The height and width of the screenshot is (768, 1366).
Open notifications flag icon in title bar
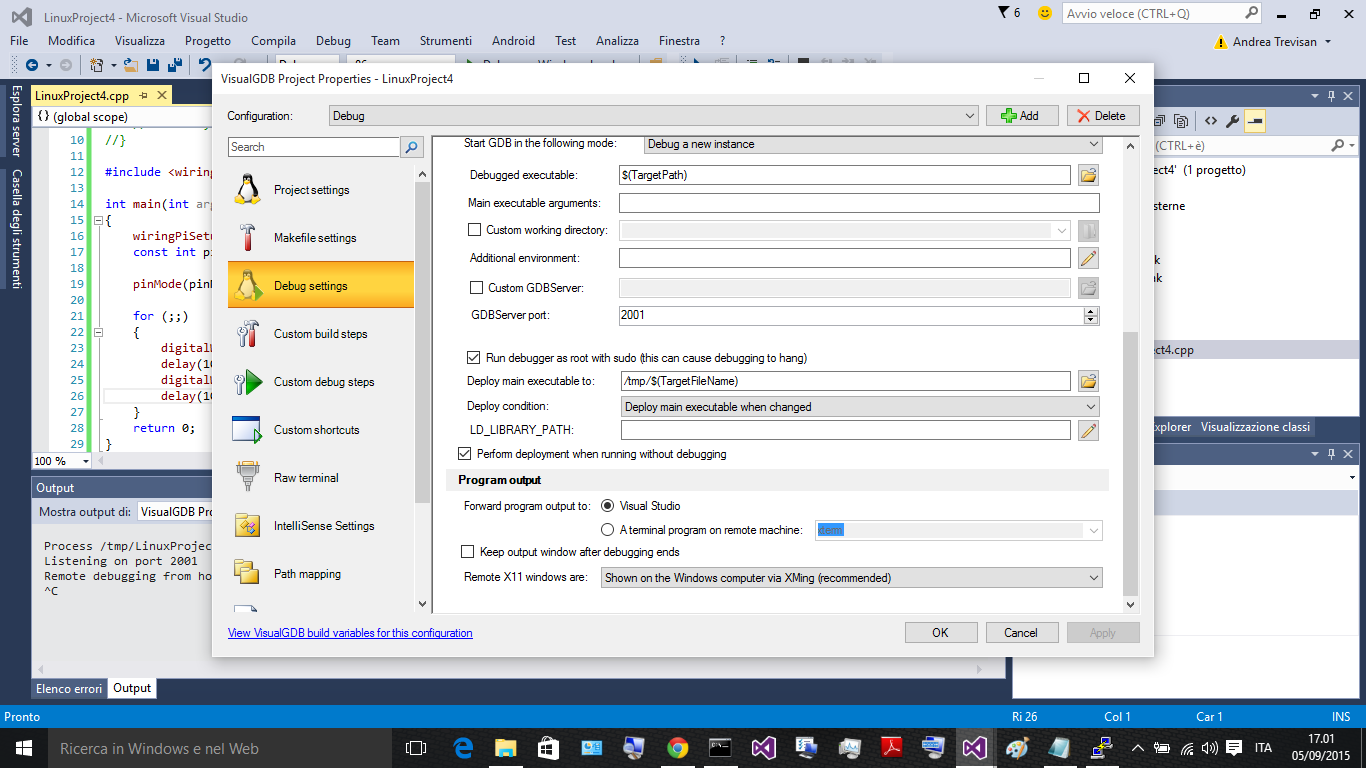pyautogui.click(x=1004, y=13)
